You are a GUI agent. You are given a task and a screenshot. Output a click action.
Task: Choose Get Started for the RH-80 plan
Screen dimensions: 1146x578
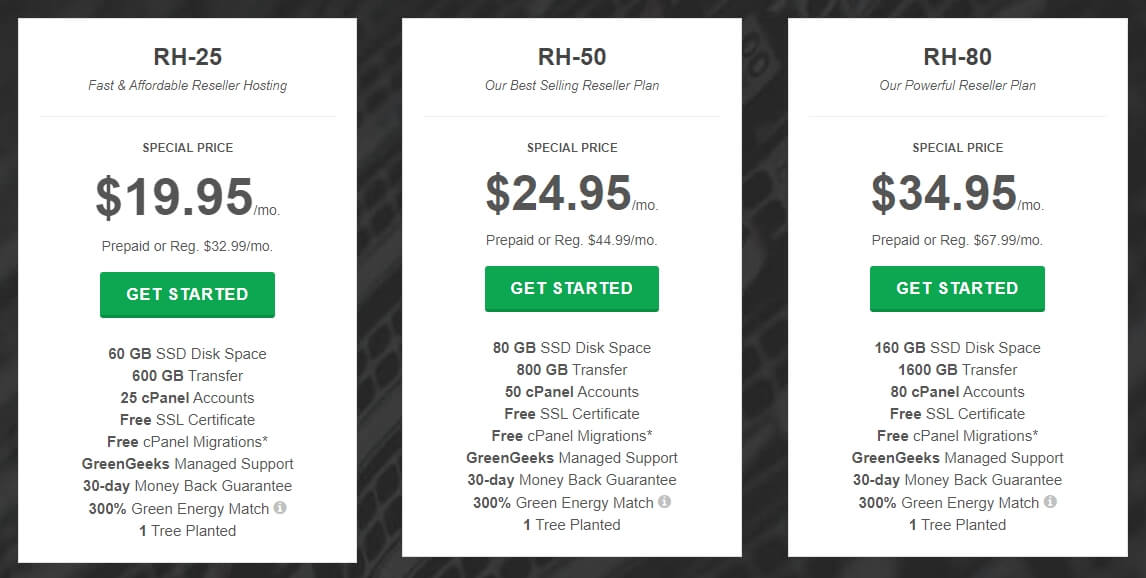pos(957,289)
